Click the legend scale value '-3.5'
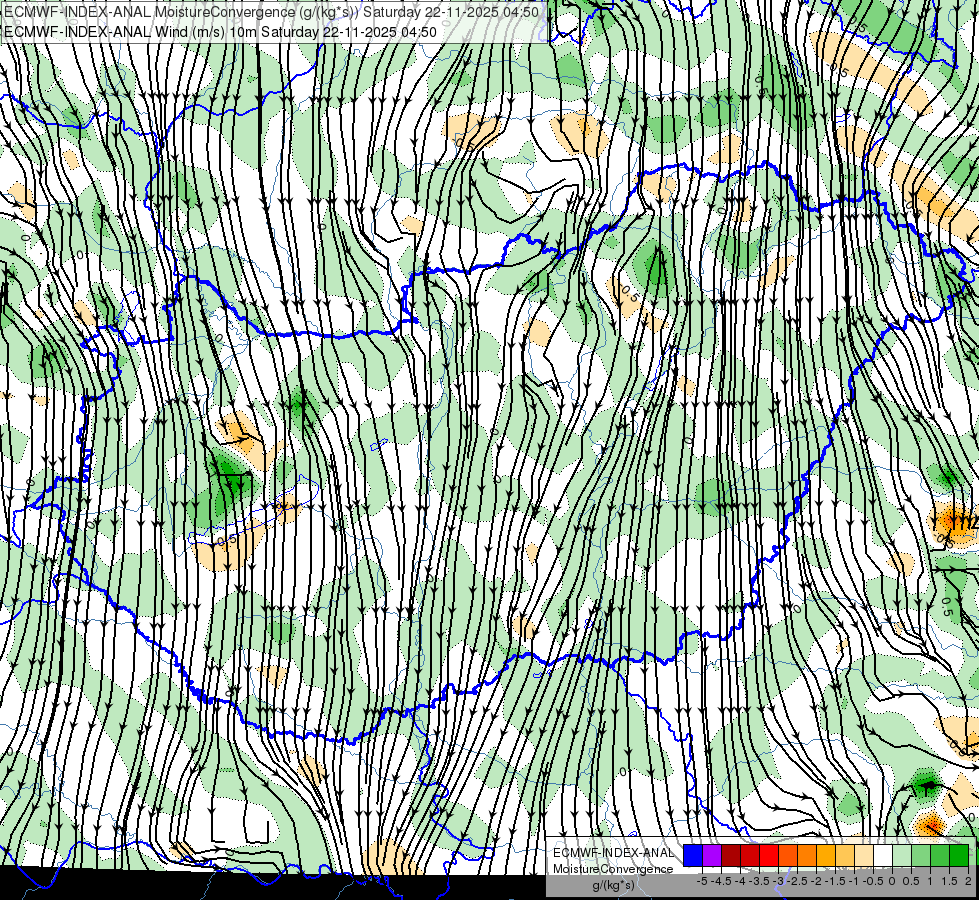The height and width of the screenshot is (900, 979). [759, 881]
